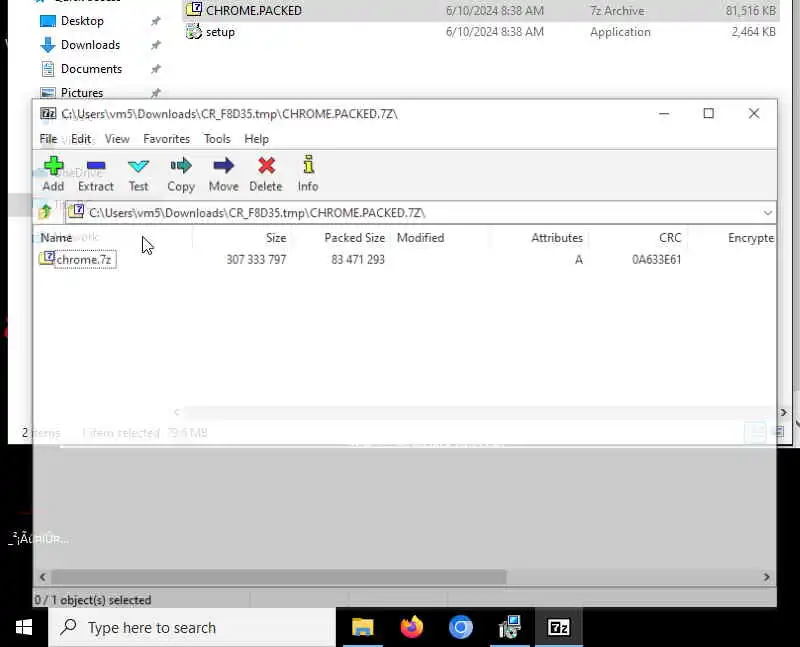800x647 pixels.
Task: Sort by the Packed Size column
Action: tap(355, 238)
